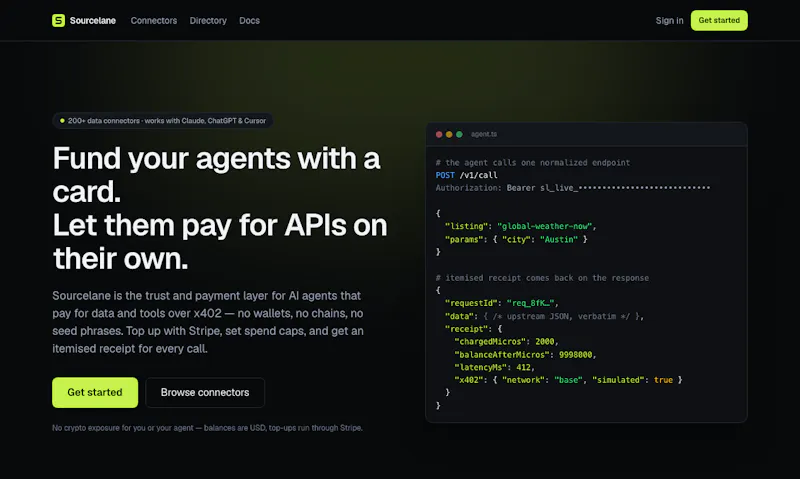Click the Sourcelane brand name text
The height and width of the screenshot is (479, 800).
(93, 20)
